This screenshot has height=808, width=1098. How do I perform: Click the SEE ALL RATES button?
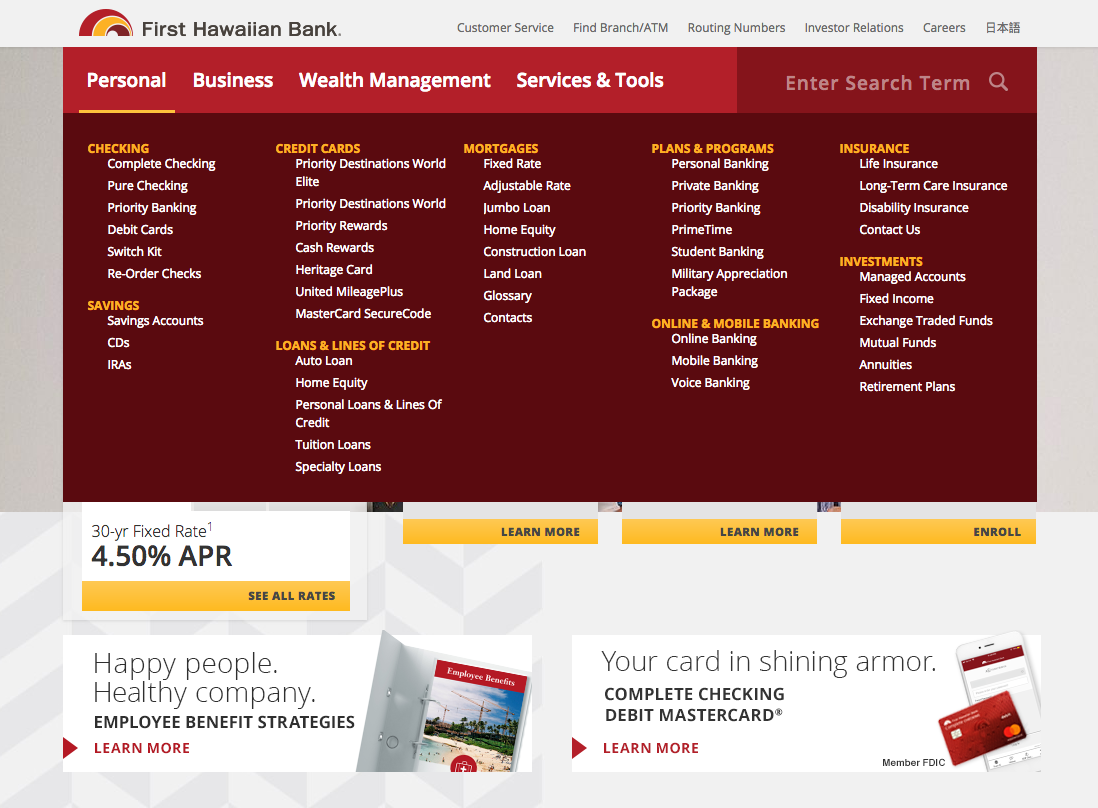[216, 596]
